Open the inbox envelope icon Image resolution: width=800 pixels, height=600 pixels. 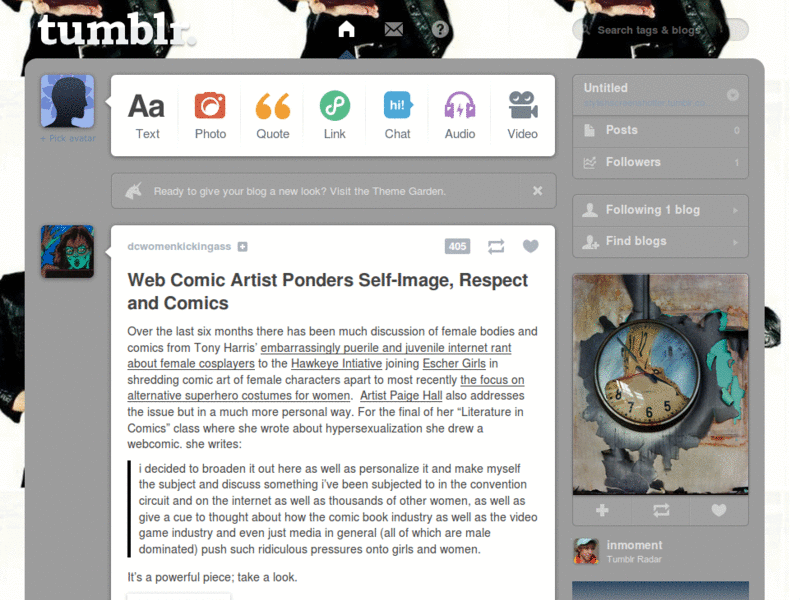click(x=394, y=29)
